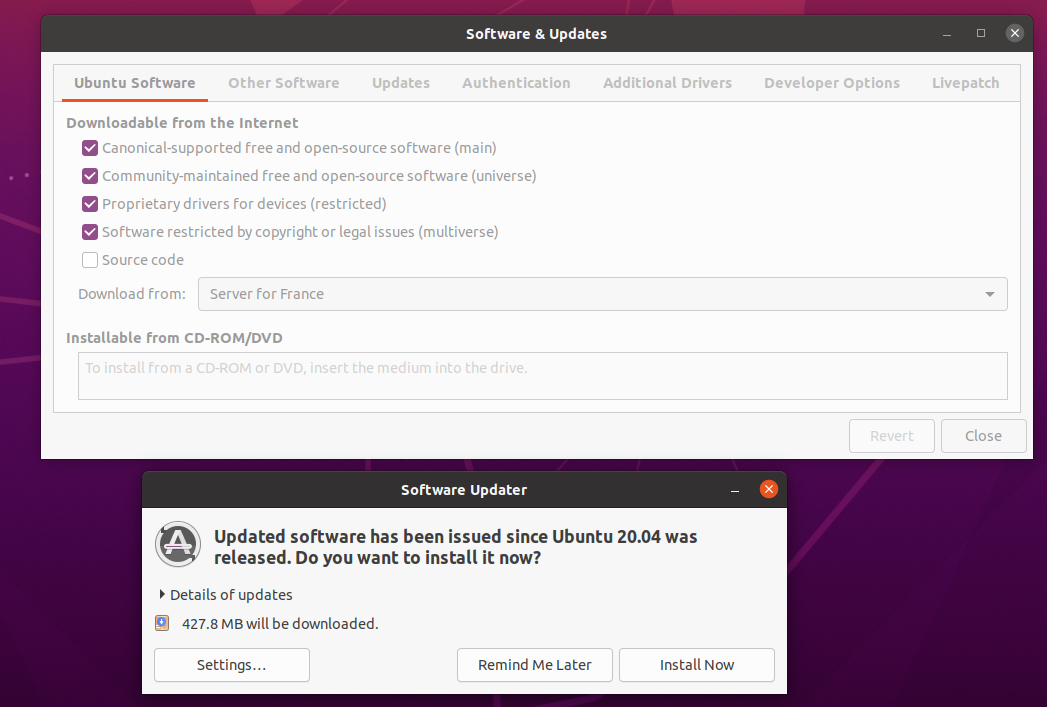Switch to Developer Options tab

coord(832,83)
